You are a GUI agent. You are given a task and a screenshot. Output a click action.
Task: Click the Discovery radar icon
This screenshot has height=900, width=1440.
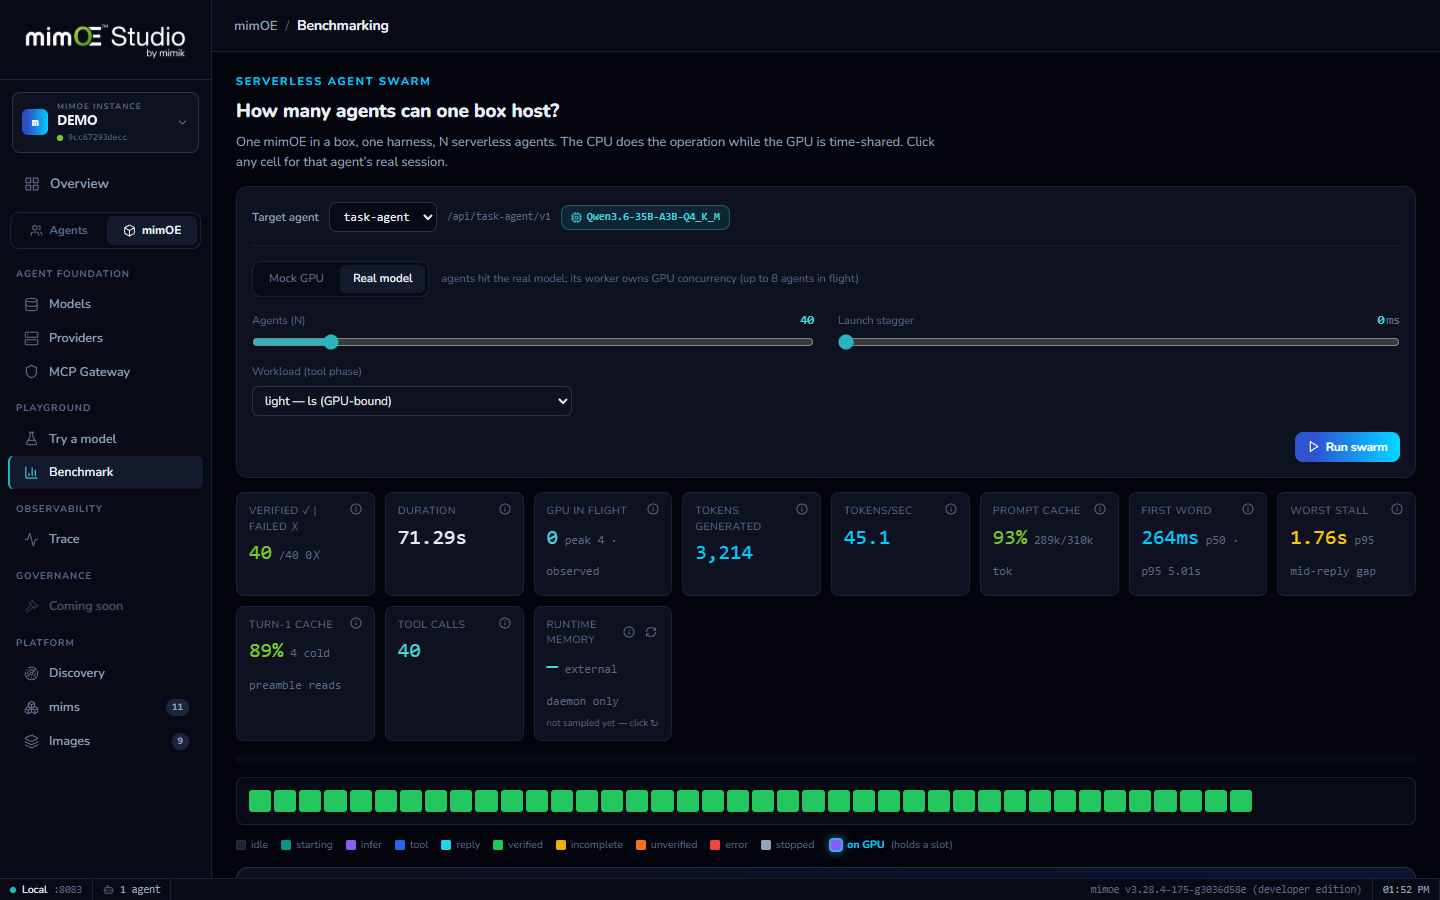point(31,673)
